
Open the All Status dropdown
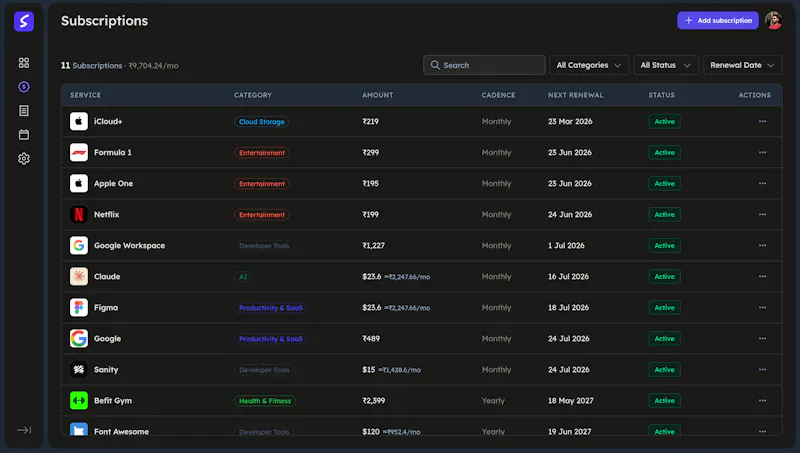click(666, 65)
